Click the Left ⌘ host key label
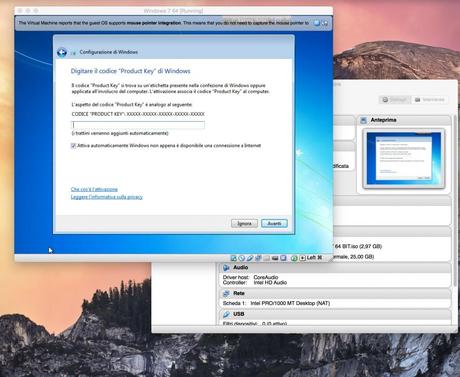 (314, 258)
